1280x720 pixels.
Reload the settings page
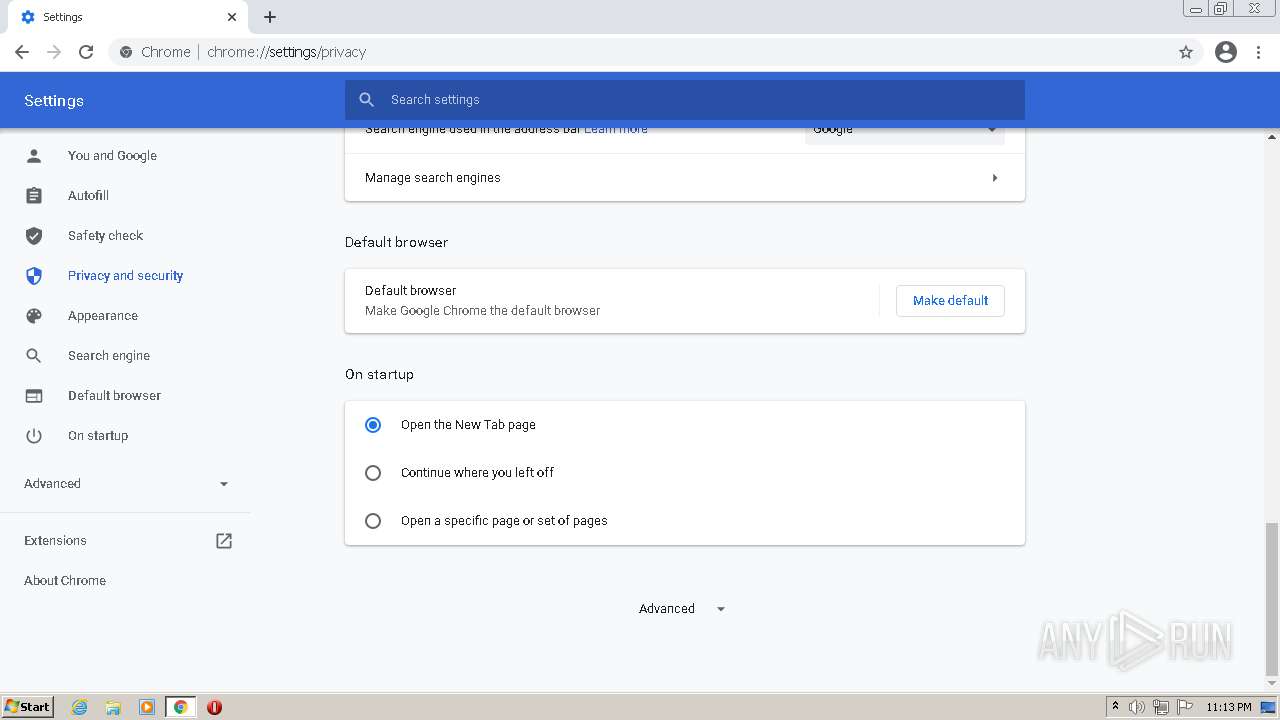coord(86,52)
